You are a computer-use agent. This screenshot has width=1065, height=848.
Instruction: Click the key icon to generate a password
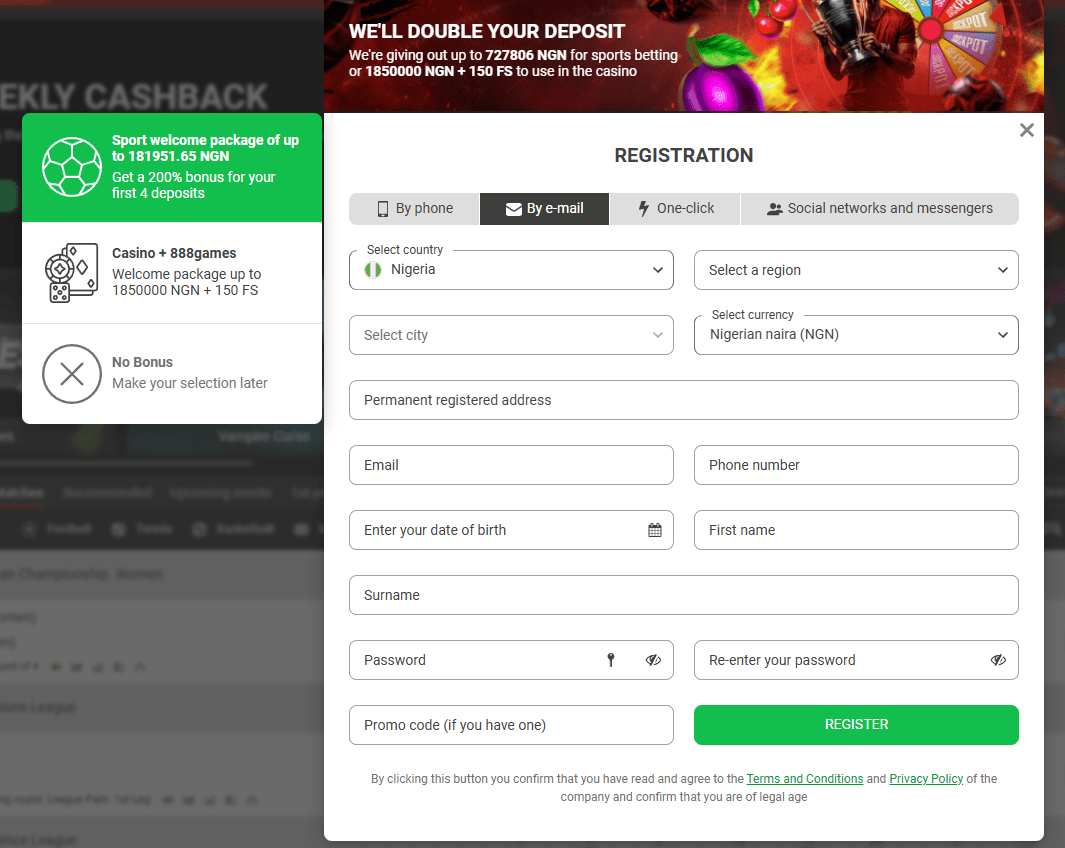610,660
